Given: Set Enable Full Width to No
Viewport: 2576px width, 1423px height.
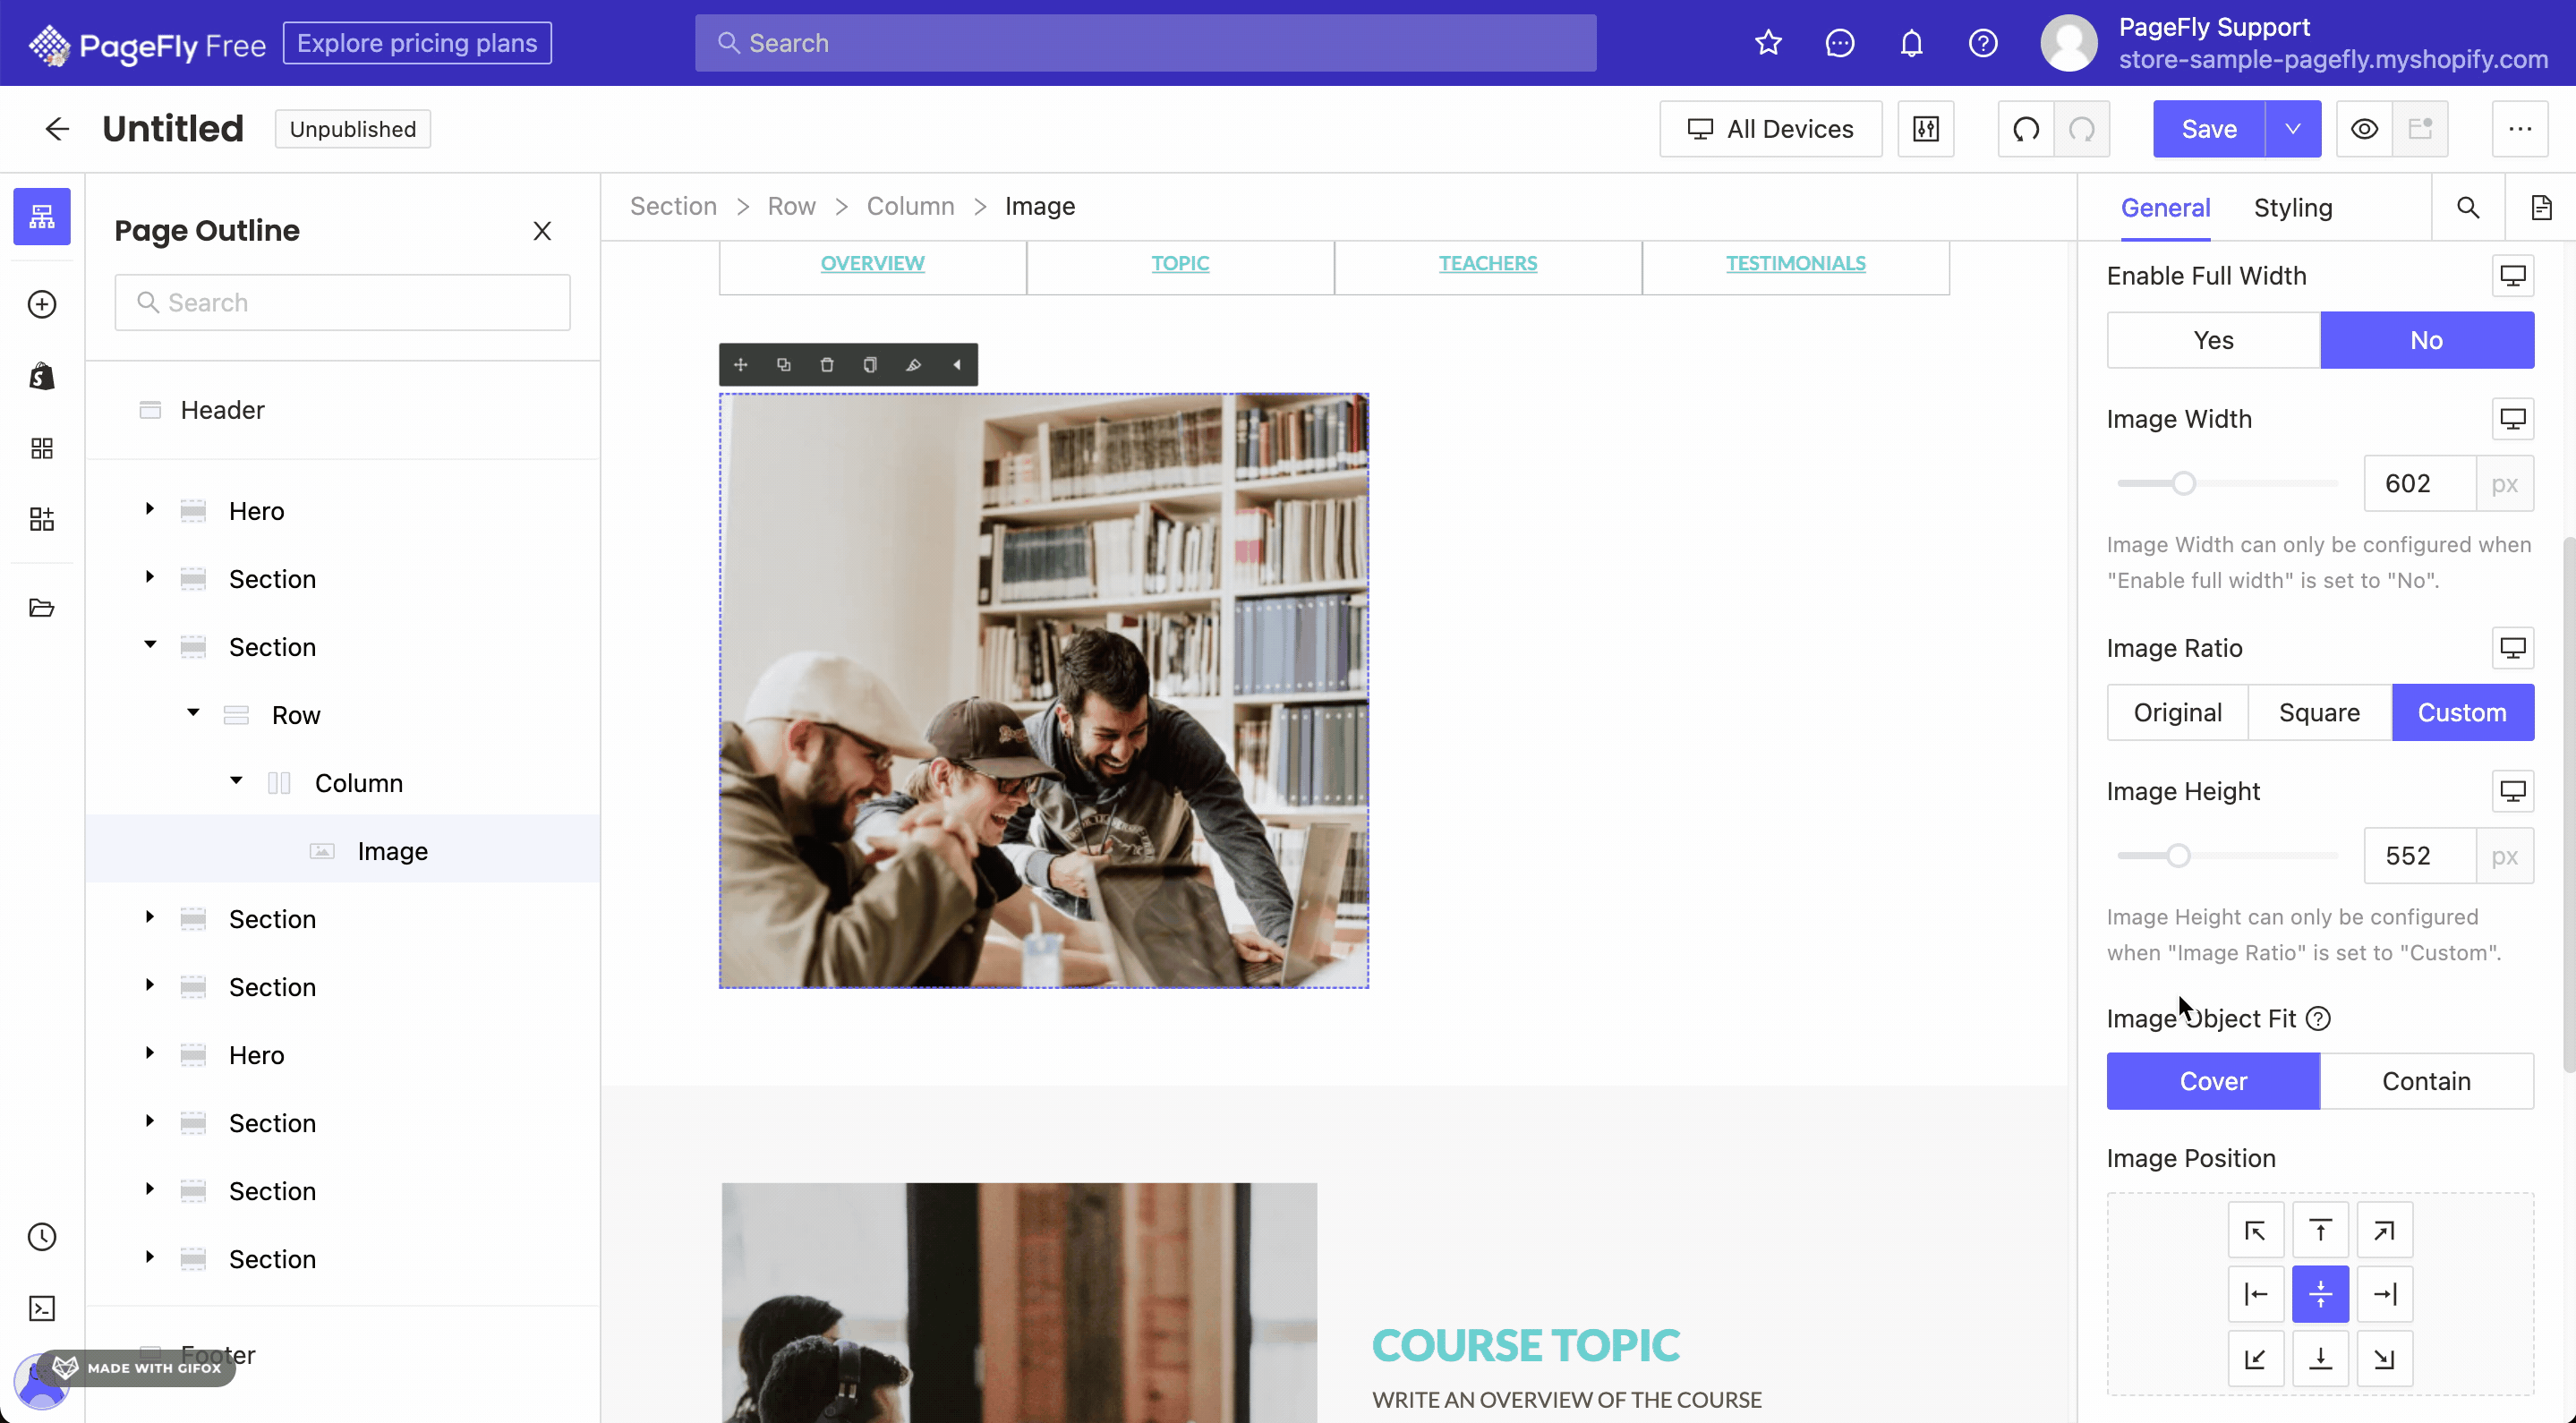Looking at the screenshot, I should pos(2427,340).
